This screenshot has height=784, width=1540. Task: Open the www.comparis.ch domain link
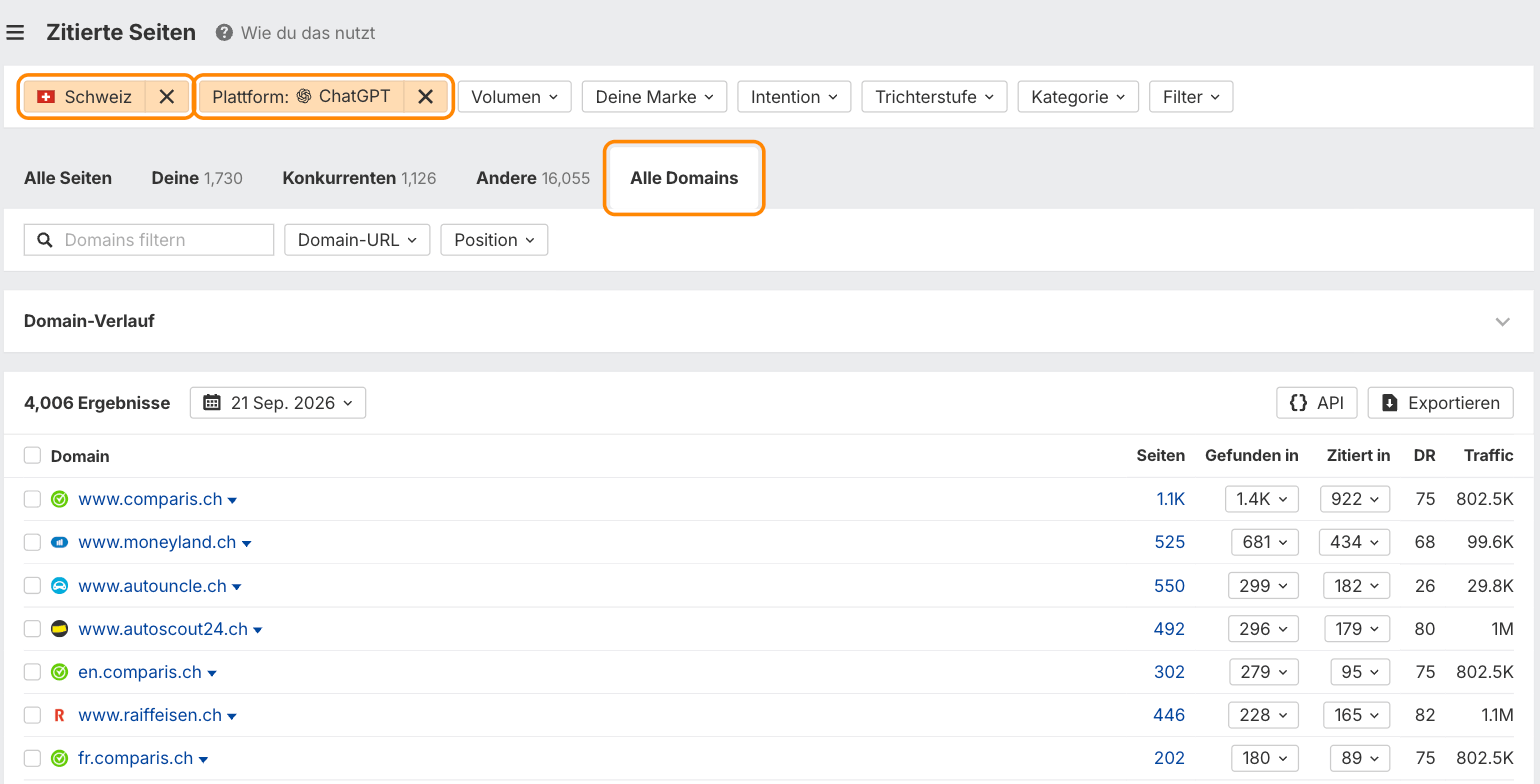click(150, 499)
